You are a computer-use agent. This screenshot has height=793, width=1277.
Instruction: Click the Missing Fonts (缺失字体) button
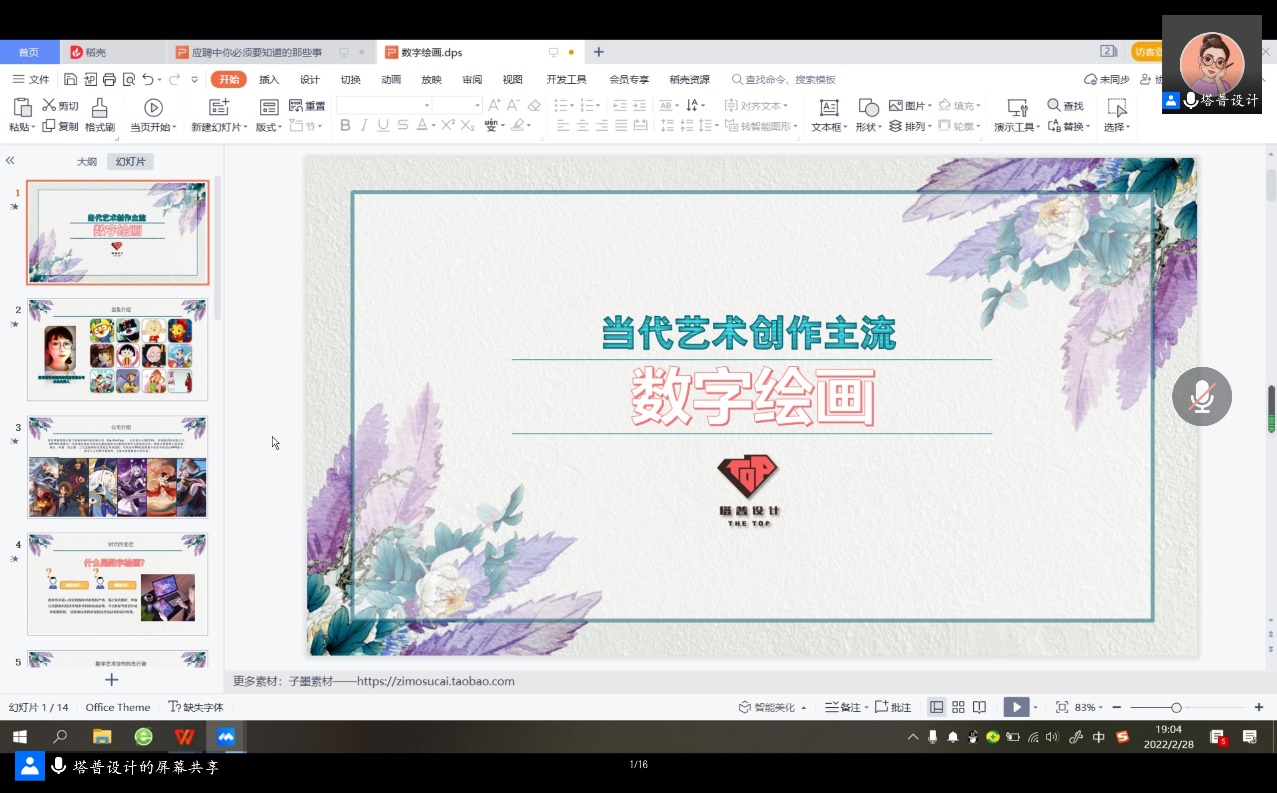pyautogui.click(x=196, y=707)
